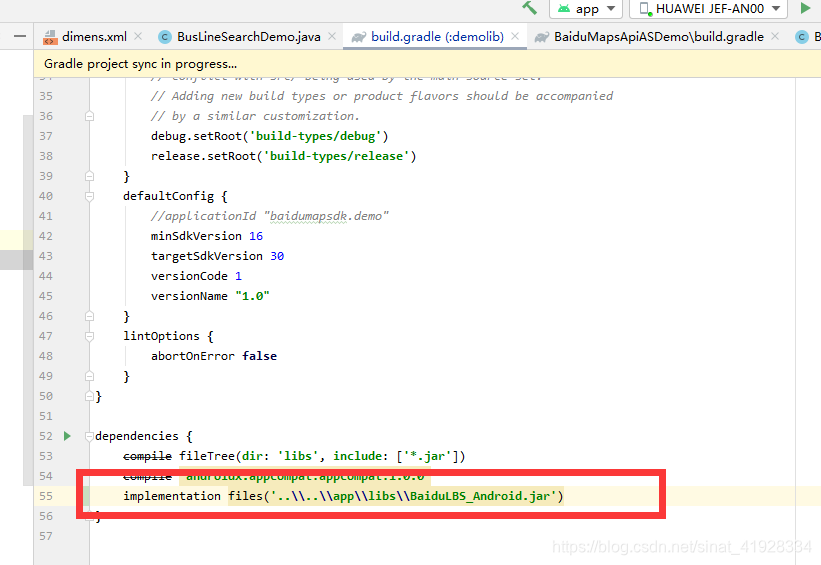The image size is (821, 565).
Task: Close the build.gradle (:demolib) tab
Action: 515,36
